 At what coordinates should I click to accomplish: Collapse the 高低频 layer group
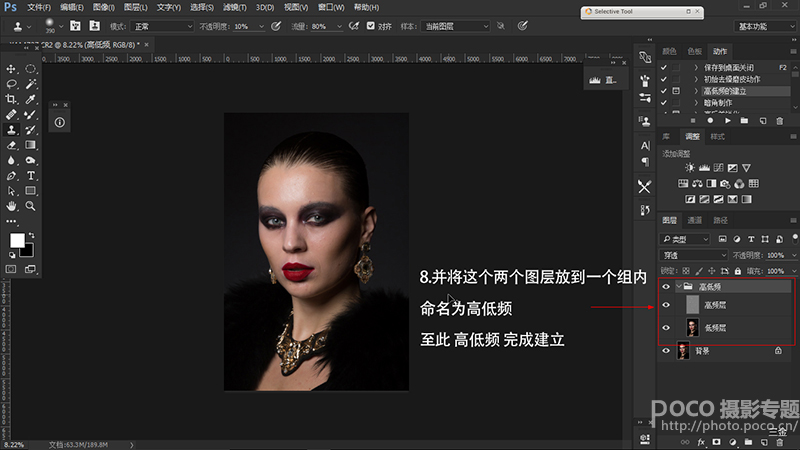[x=677, y=287]
